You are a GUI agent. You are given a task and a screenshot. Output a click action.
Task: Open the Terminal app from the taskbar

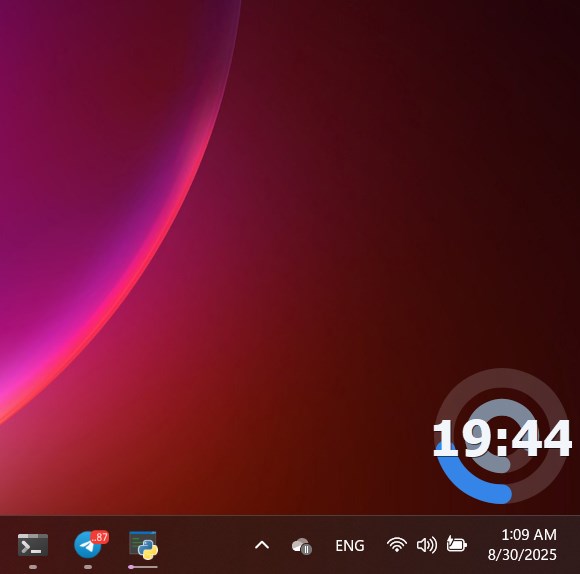click(x=33, y=545)
